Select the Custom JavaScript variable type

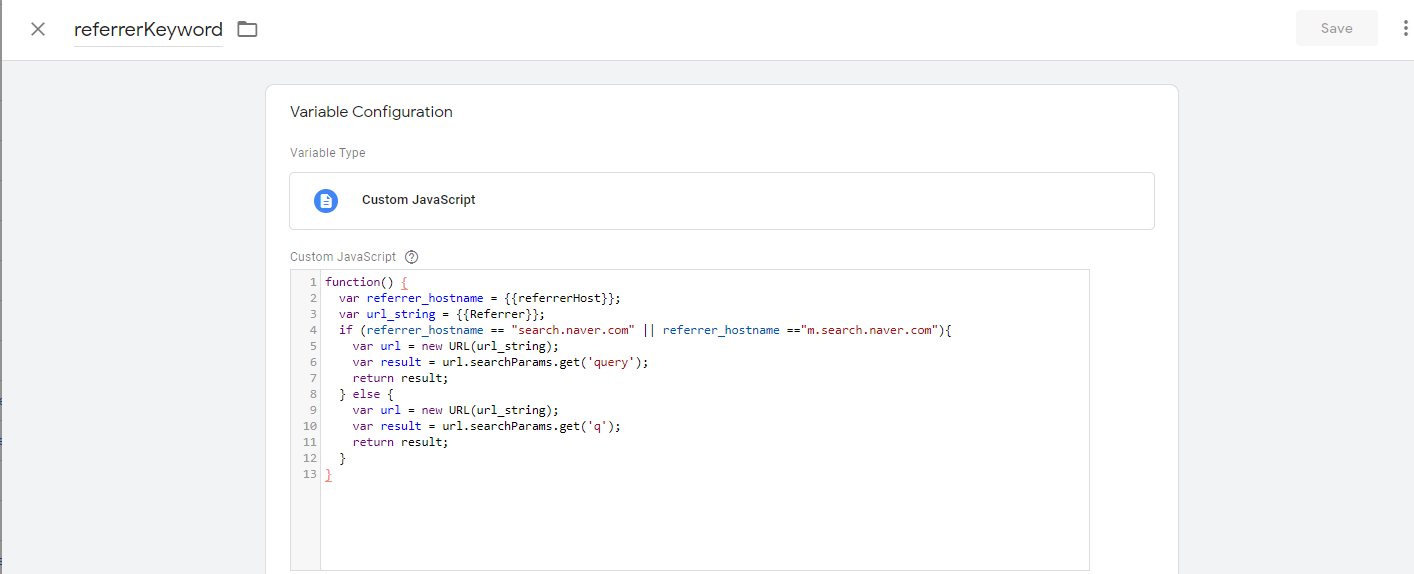(x=722, y=201)
